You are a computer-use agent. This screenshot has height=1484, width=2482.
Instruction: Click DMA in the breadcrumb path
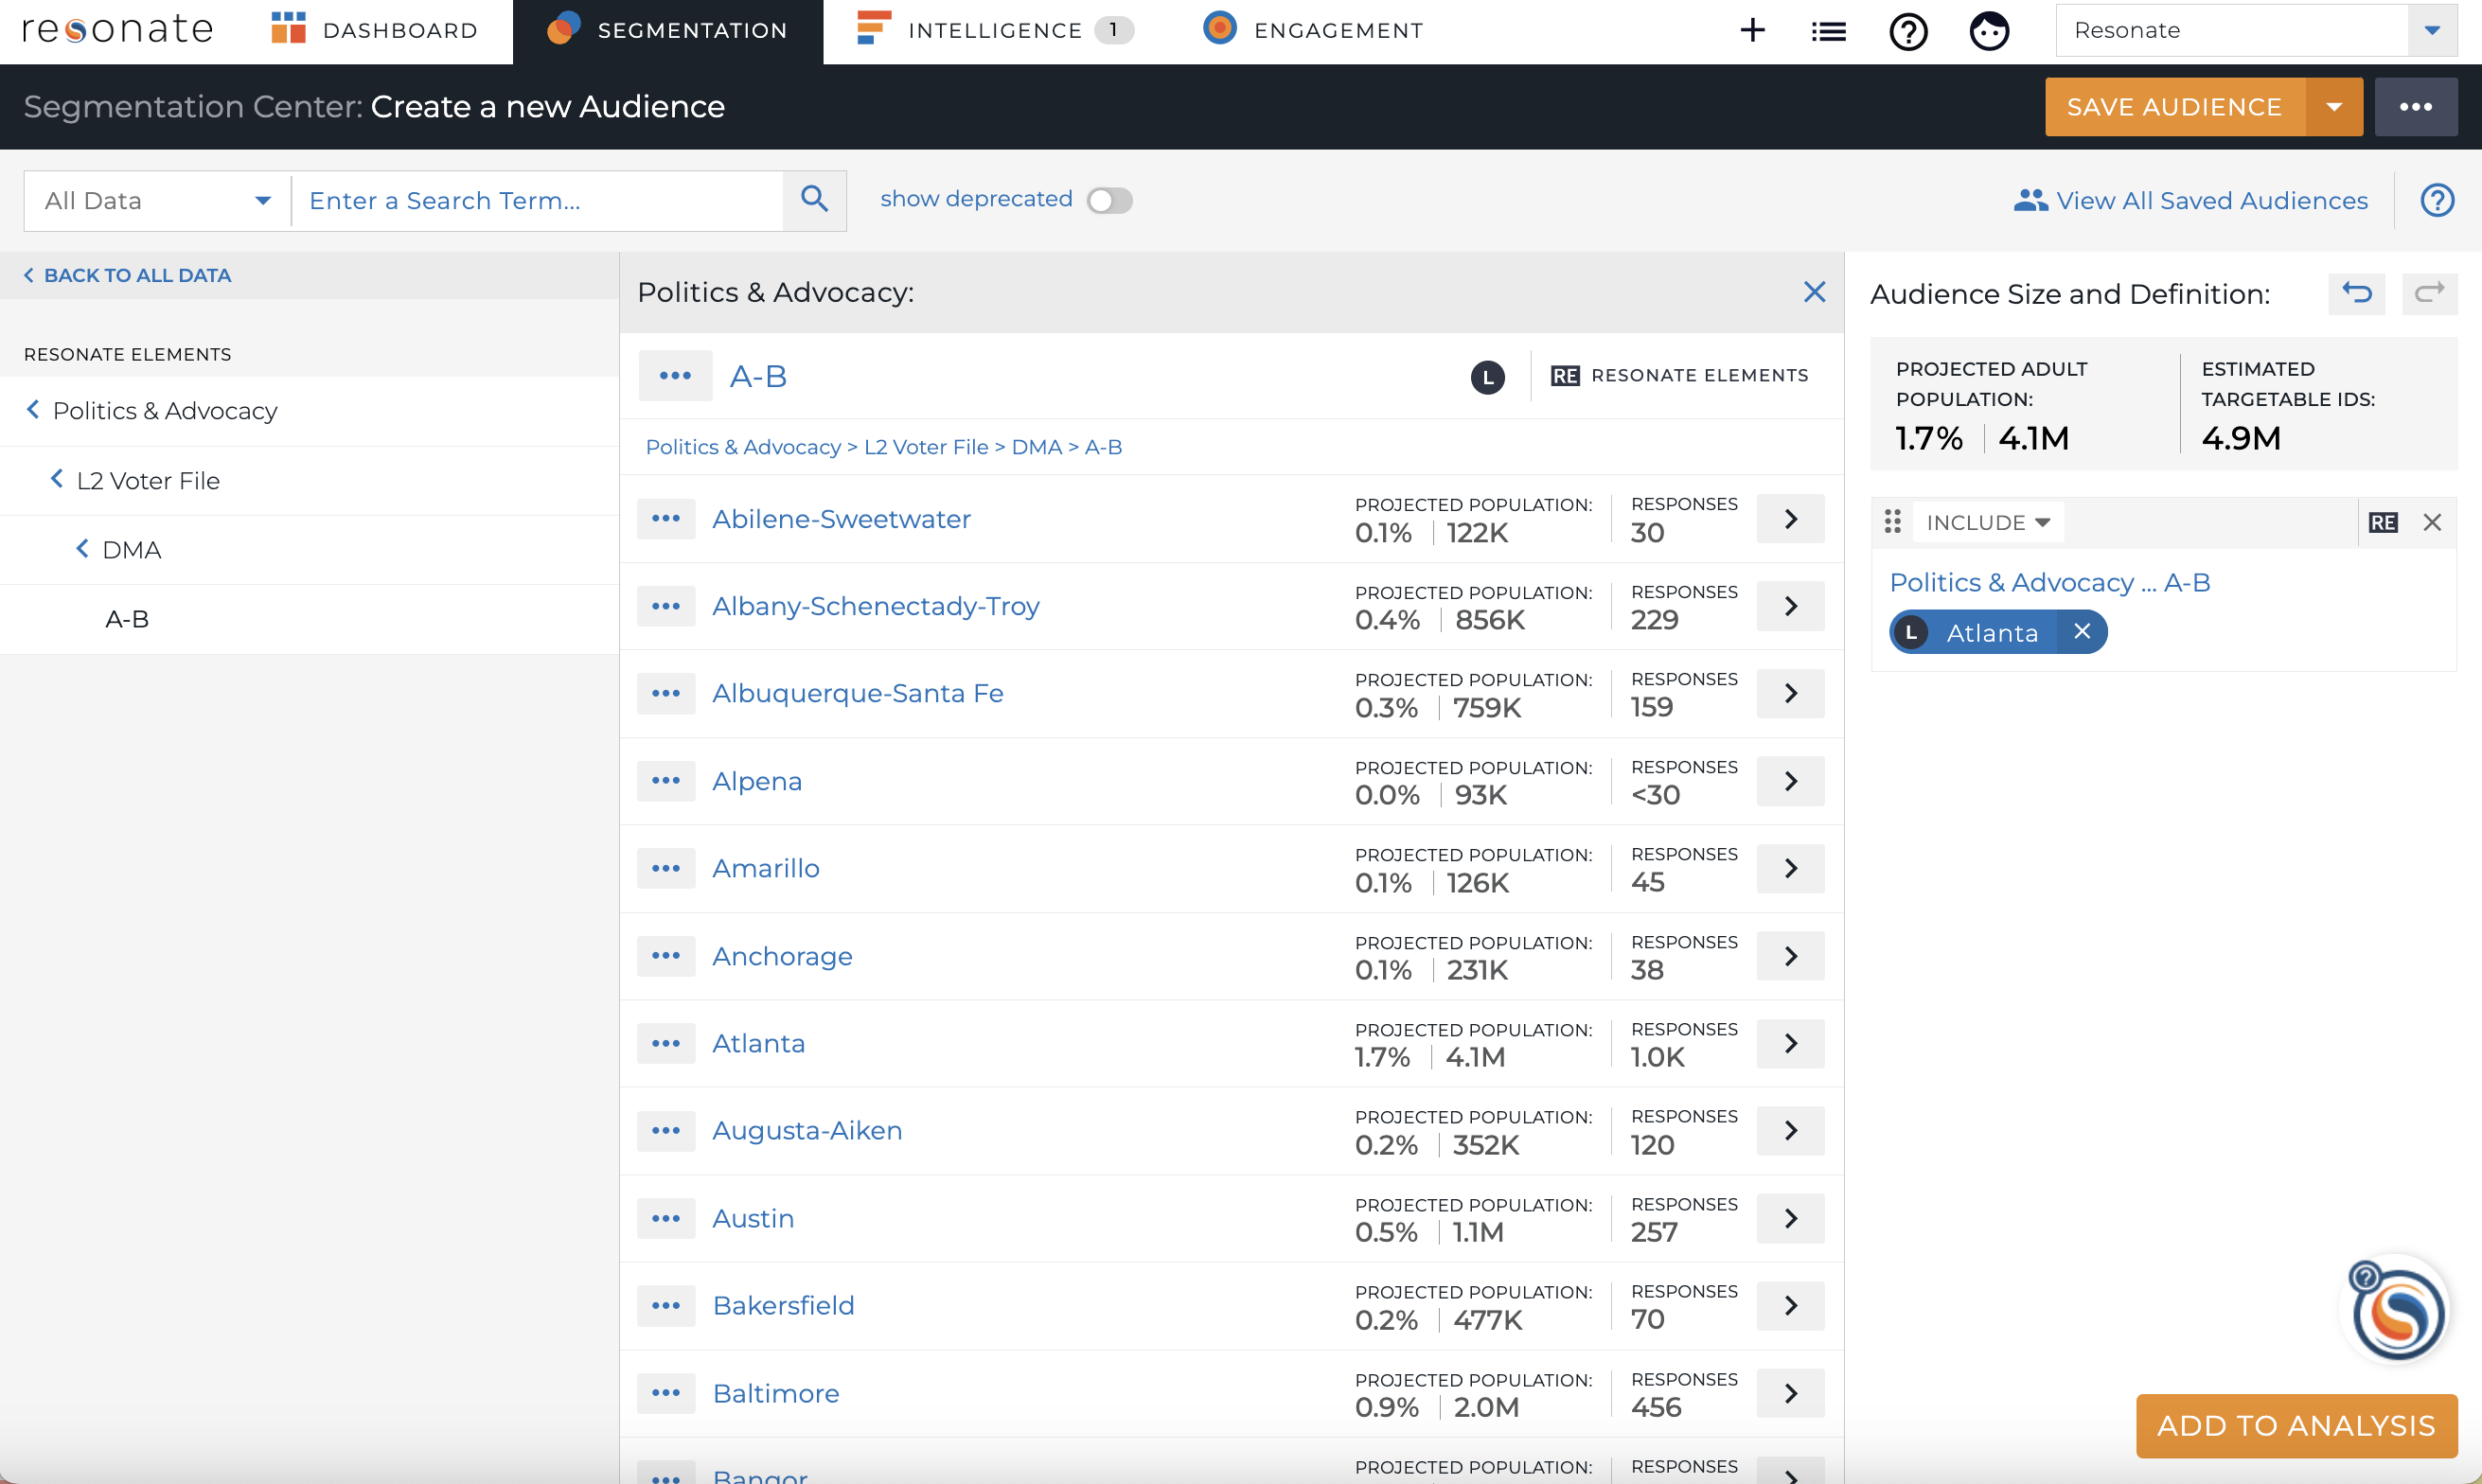tap(1036, 447)
